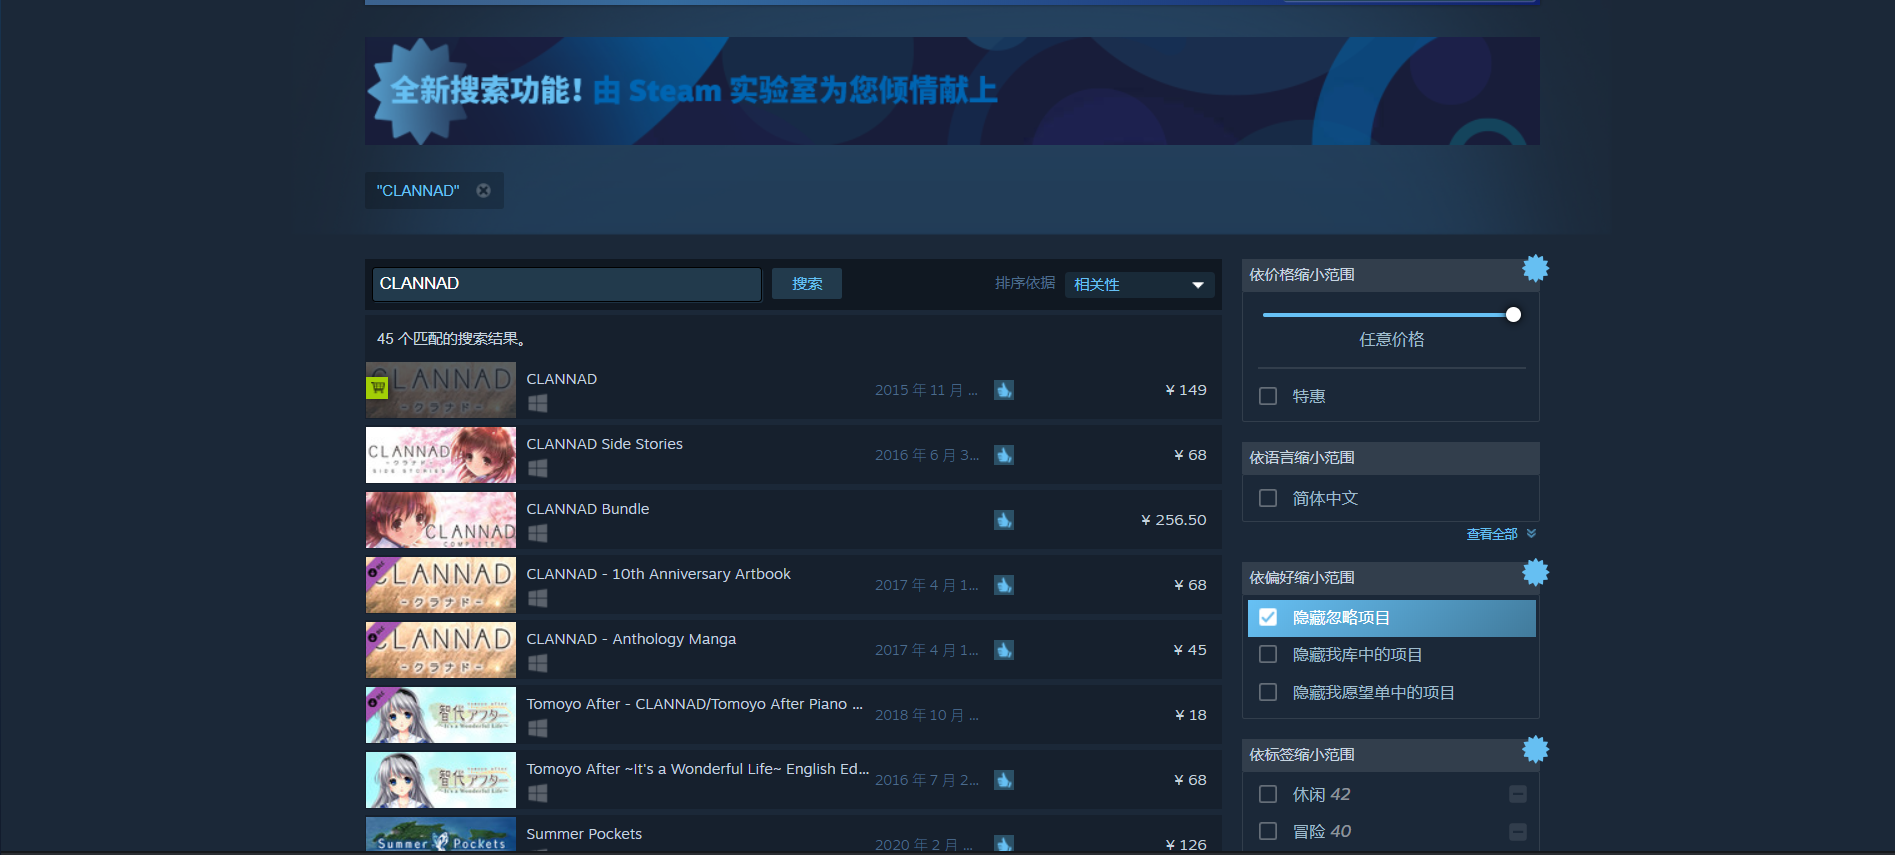Screen dimensions: 1895x855
Task: Check the 休闲 tag filter
Action: point(1268,794)
